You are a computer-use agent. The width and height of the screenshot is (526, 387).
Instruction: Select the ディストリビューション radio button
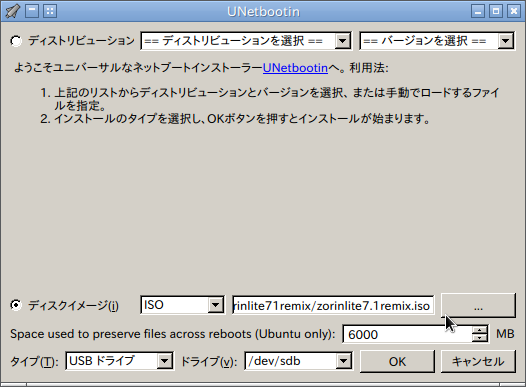tap(16, 41)
